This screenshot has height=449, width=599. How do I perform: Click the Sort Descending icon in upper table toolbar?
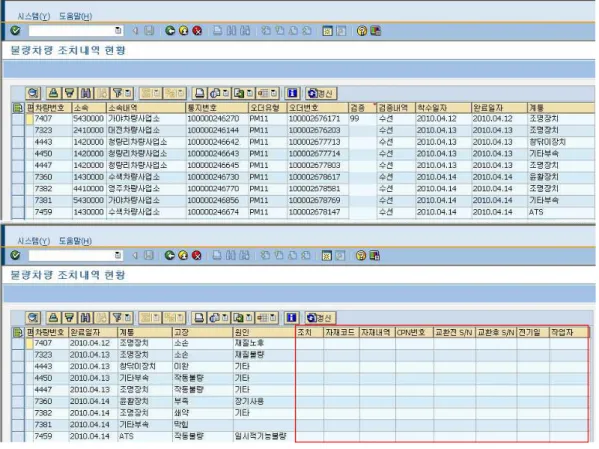[x=70, y=93]
